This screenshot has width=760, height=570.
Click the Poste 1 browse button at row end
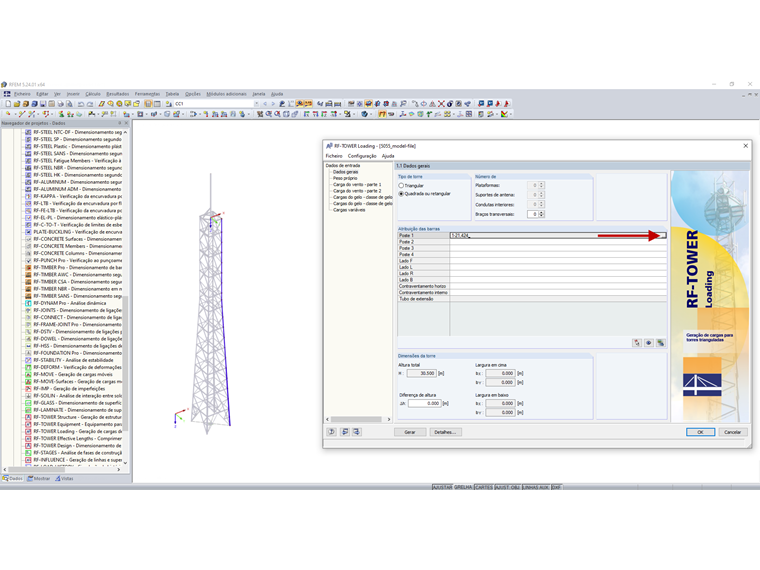(664, 236)
